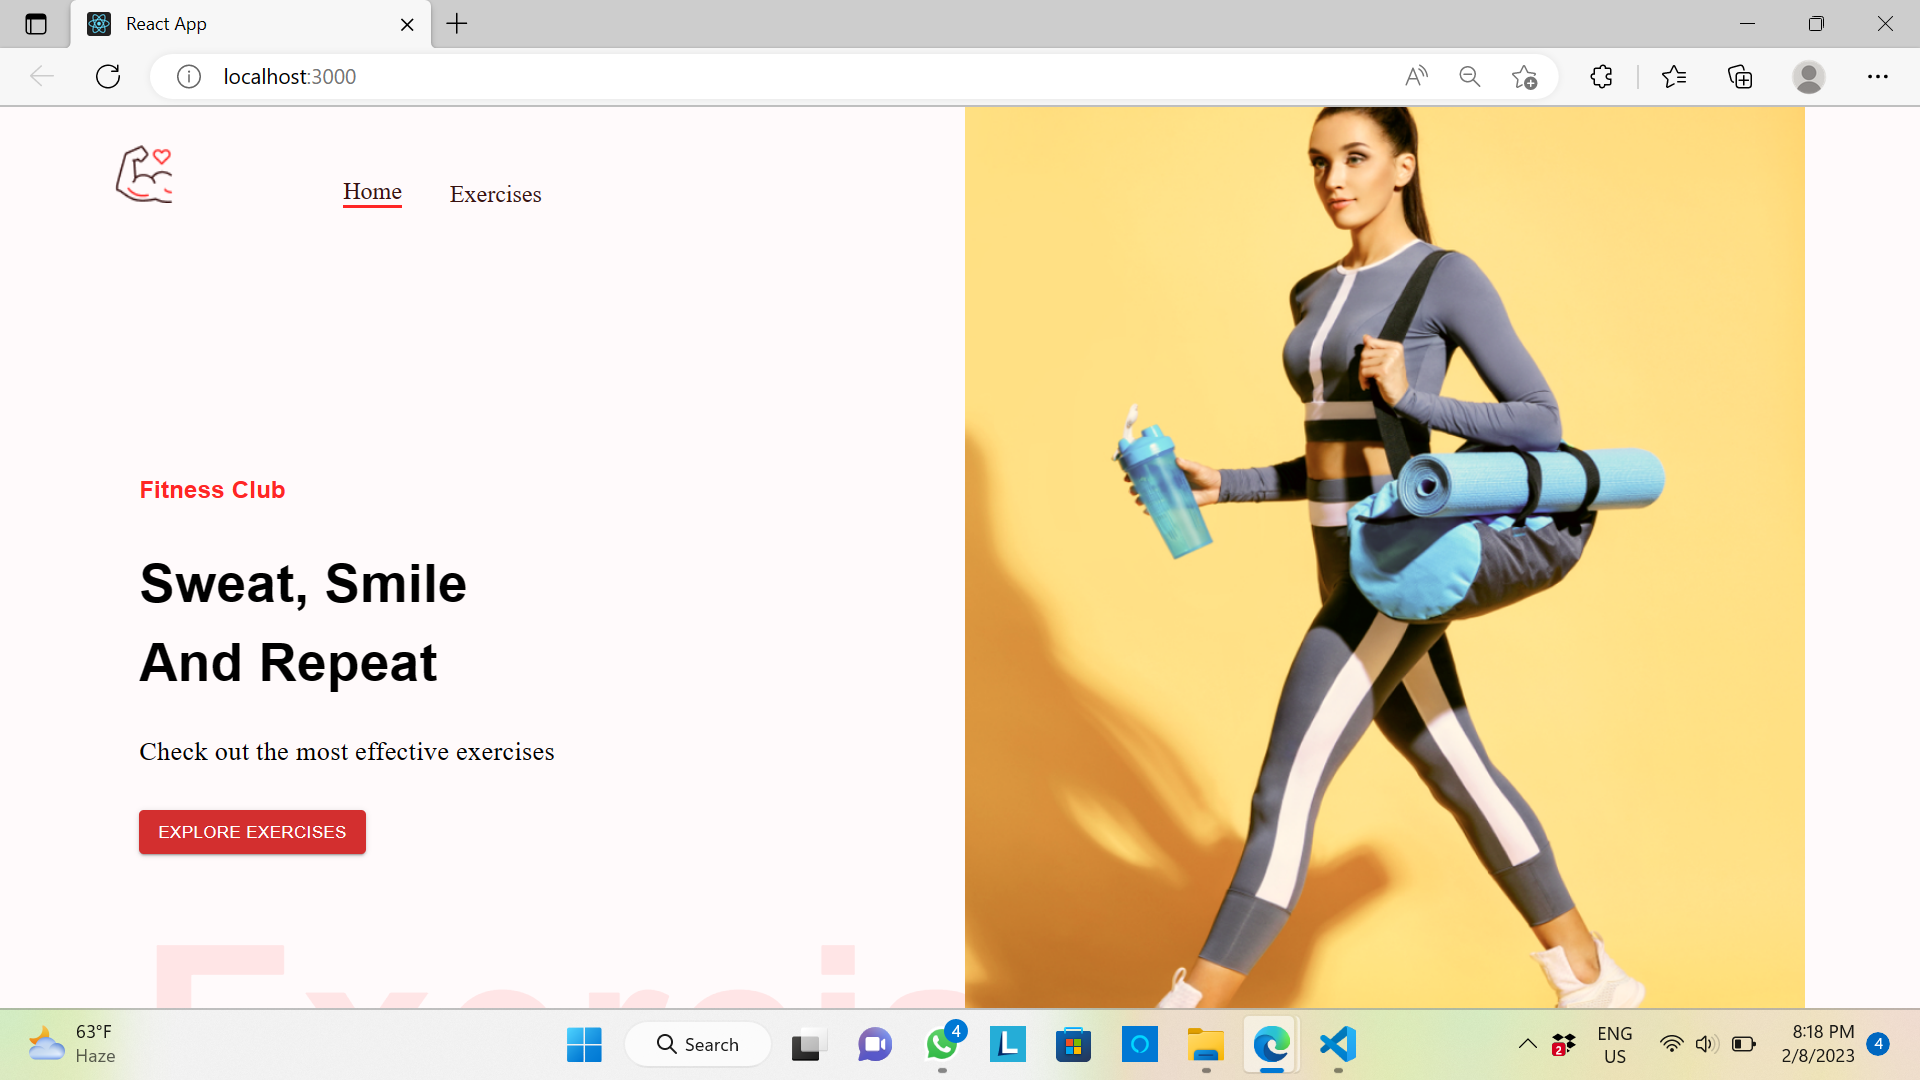
Task: Open File Explorer from the taskbar
Action: (x=1205, y=1043)
